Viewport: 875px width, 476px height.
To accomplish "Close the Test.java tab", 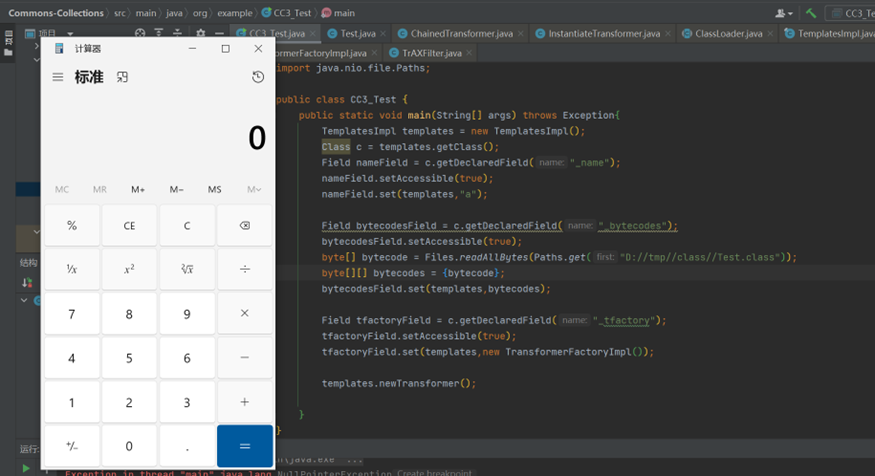I will 383,34.
